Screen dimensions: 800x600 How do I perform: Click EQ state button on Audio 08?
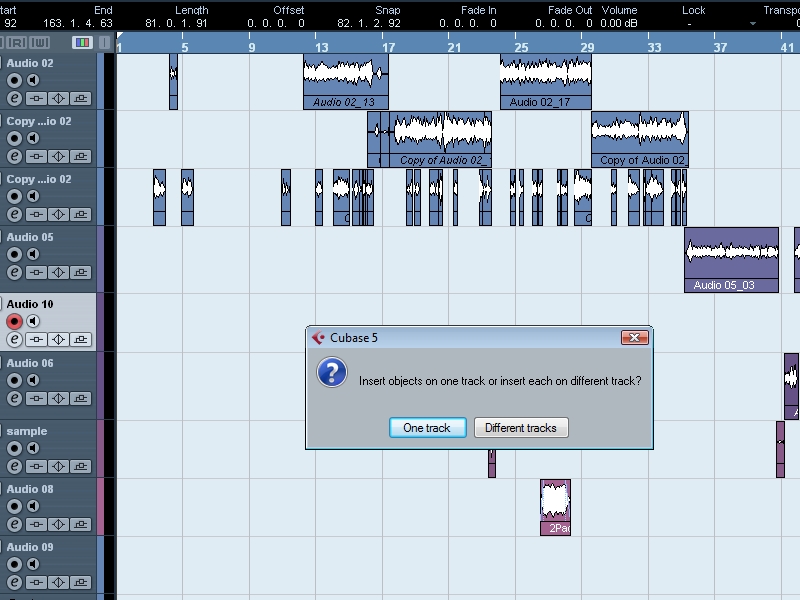(x=59, y=524)
